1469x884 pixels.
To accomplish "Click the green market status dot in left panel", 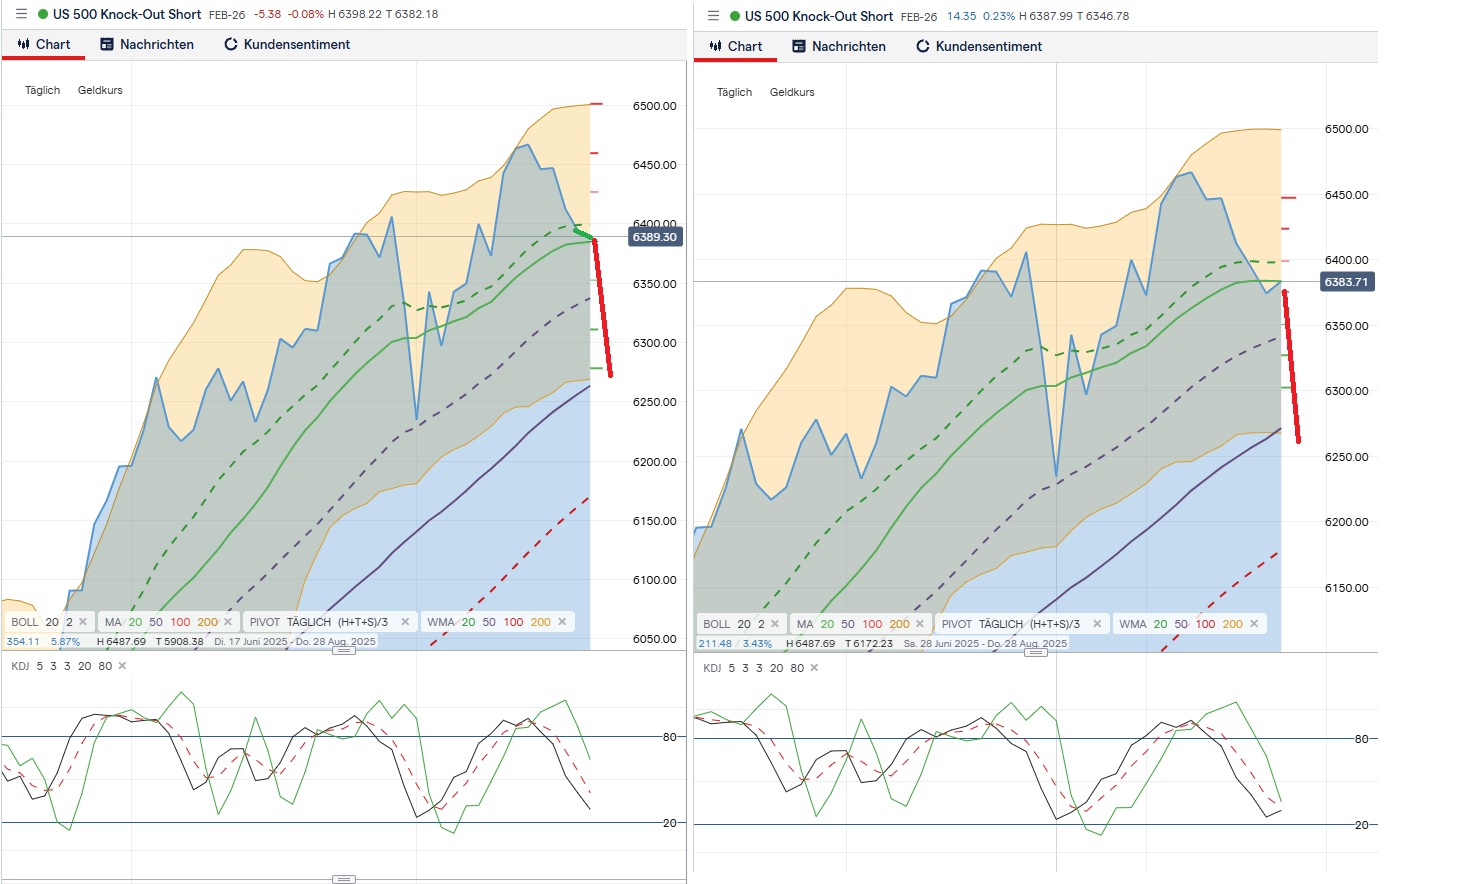I will (43, 14).
